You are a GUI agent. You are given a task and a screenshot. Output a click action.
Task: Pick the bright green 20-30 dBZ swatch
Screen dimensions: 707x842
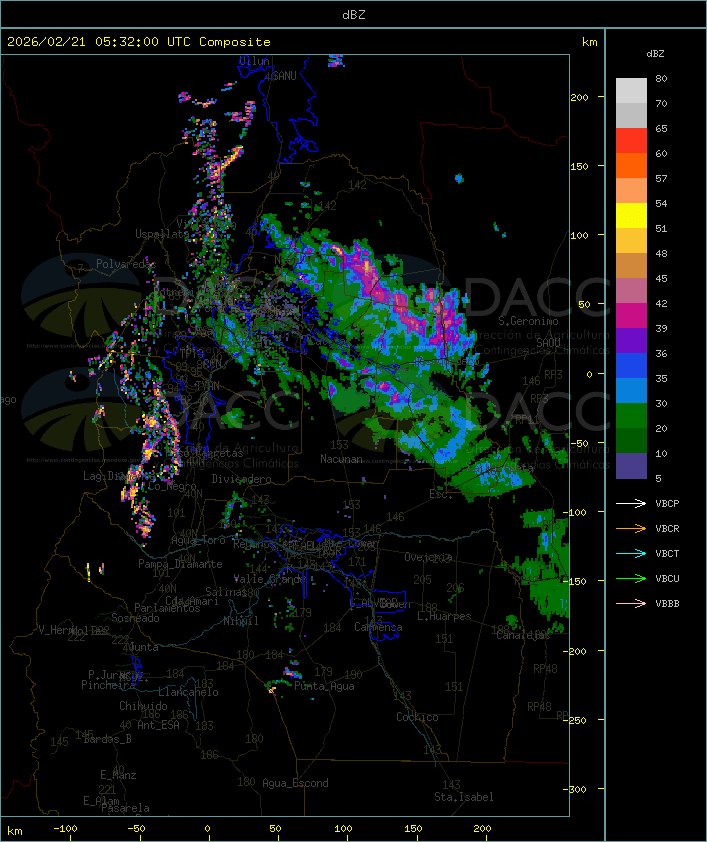tap(631, 415)
